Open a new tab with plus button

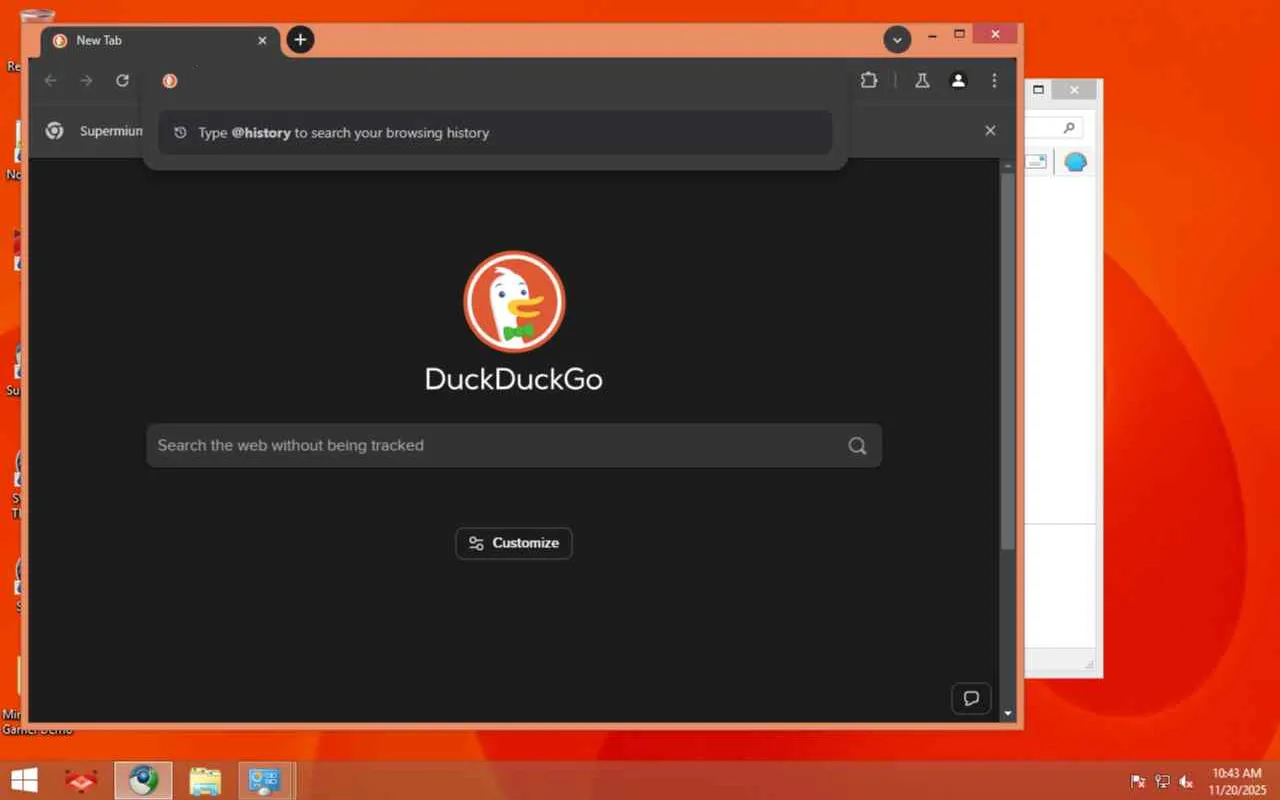point(300,40)
